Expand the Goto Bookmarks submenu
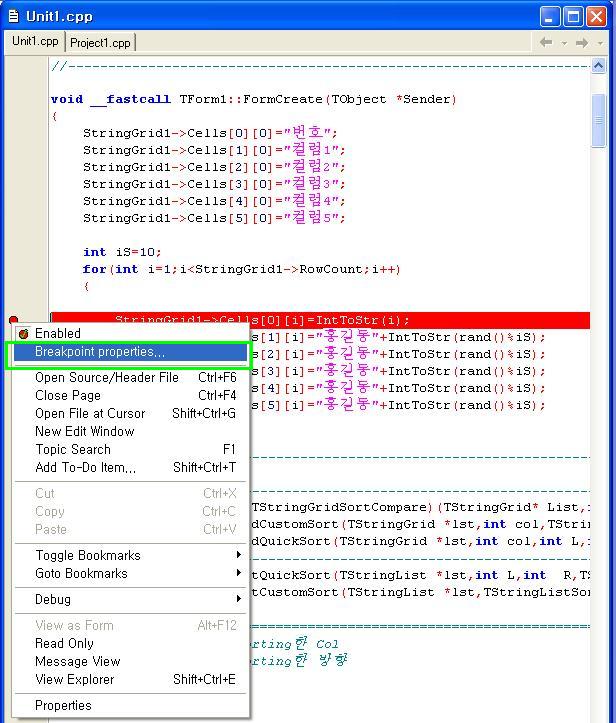The image size is (616, 723). pos(81,573)
